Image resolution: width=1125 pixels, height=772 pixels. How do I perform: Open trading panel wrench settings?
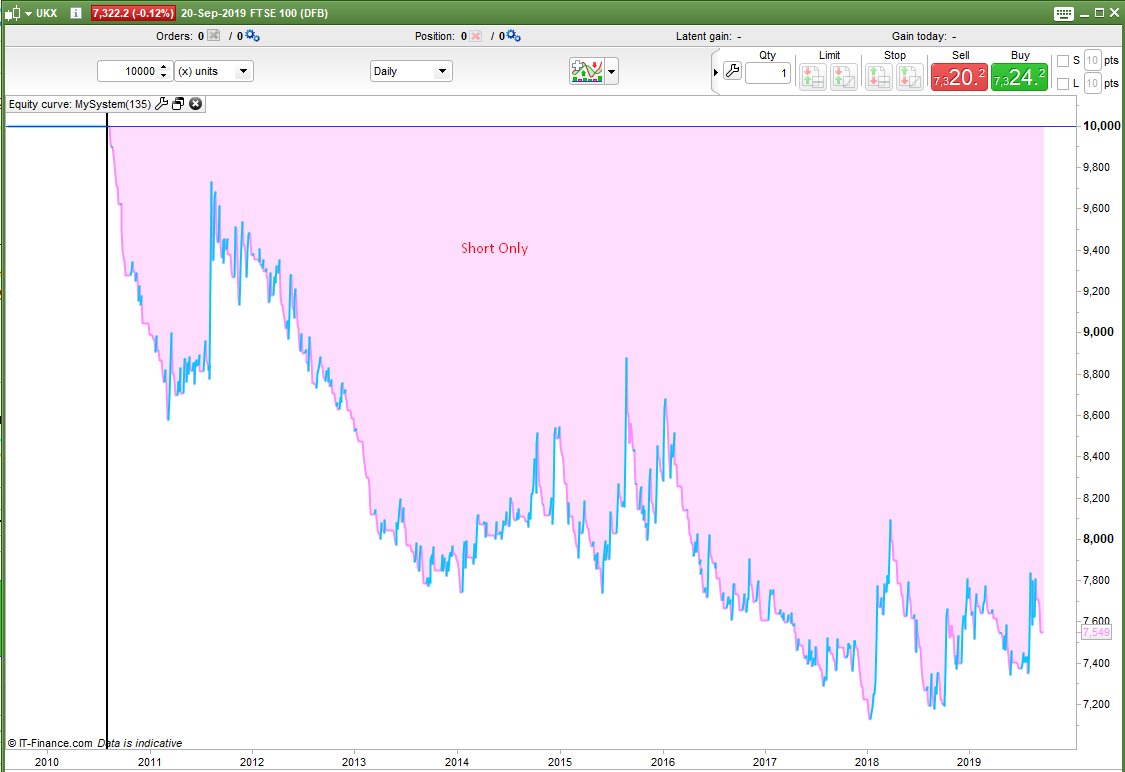tap(733, 70)
